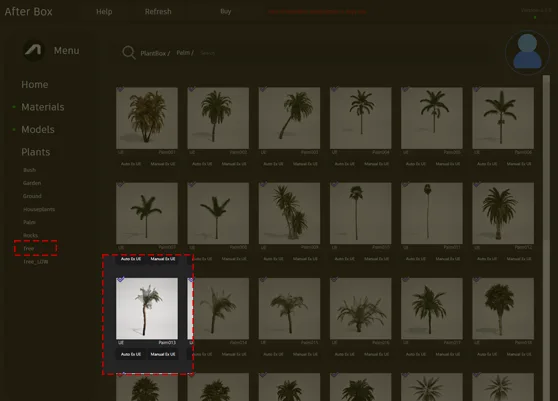Screen dimensions: 558x401
Task: Click Manual Ex UE under Palm004
Action: coord(377,164)
